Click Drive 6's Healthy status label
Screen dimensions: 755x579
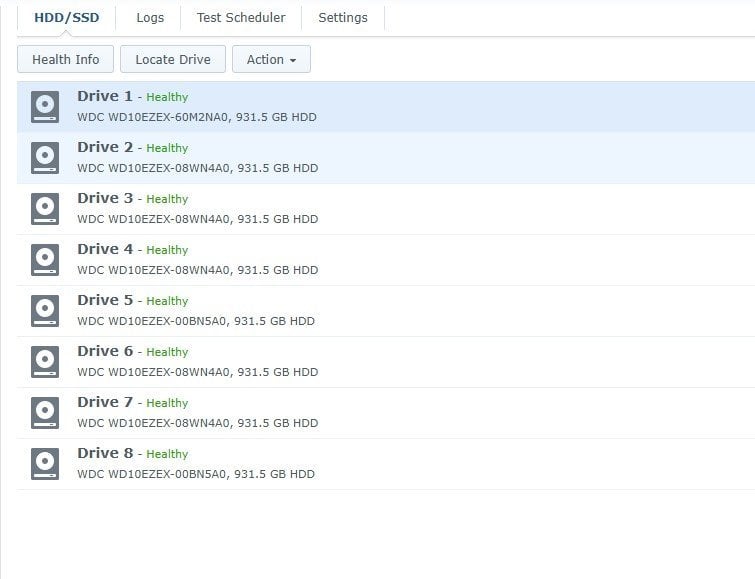tap(167, 353)
